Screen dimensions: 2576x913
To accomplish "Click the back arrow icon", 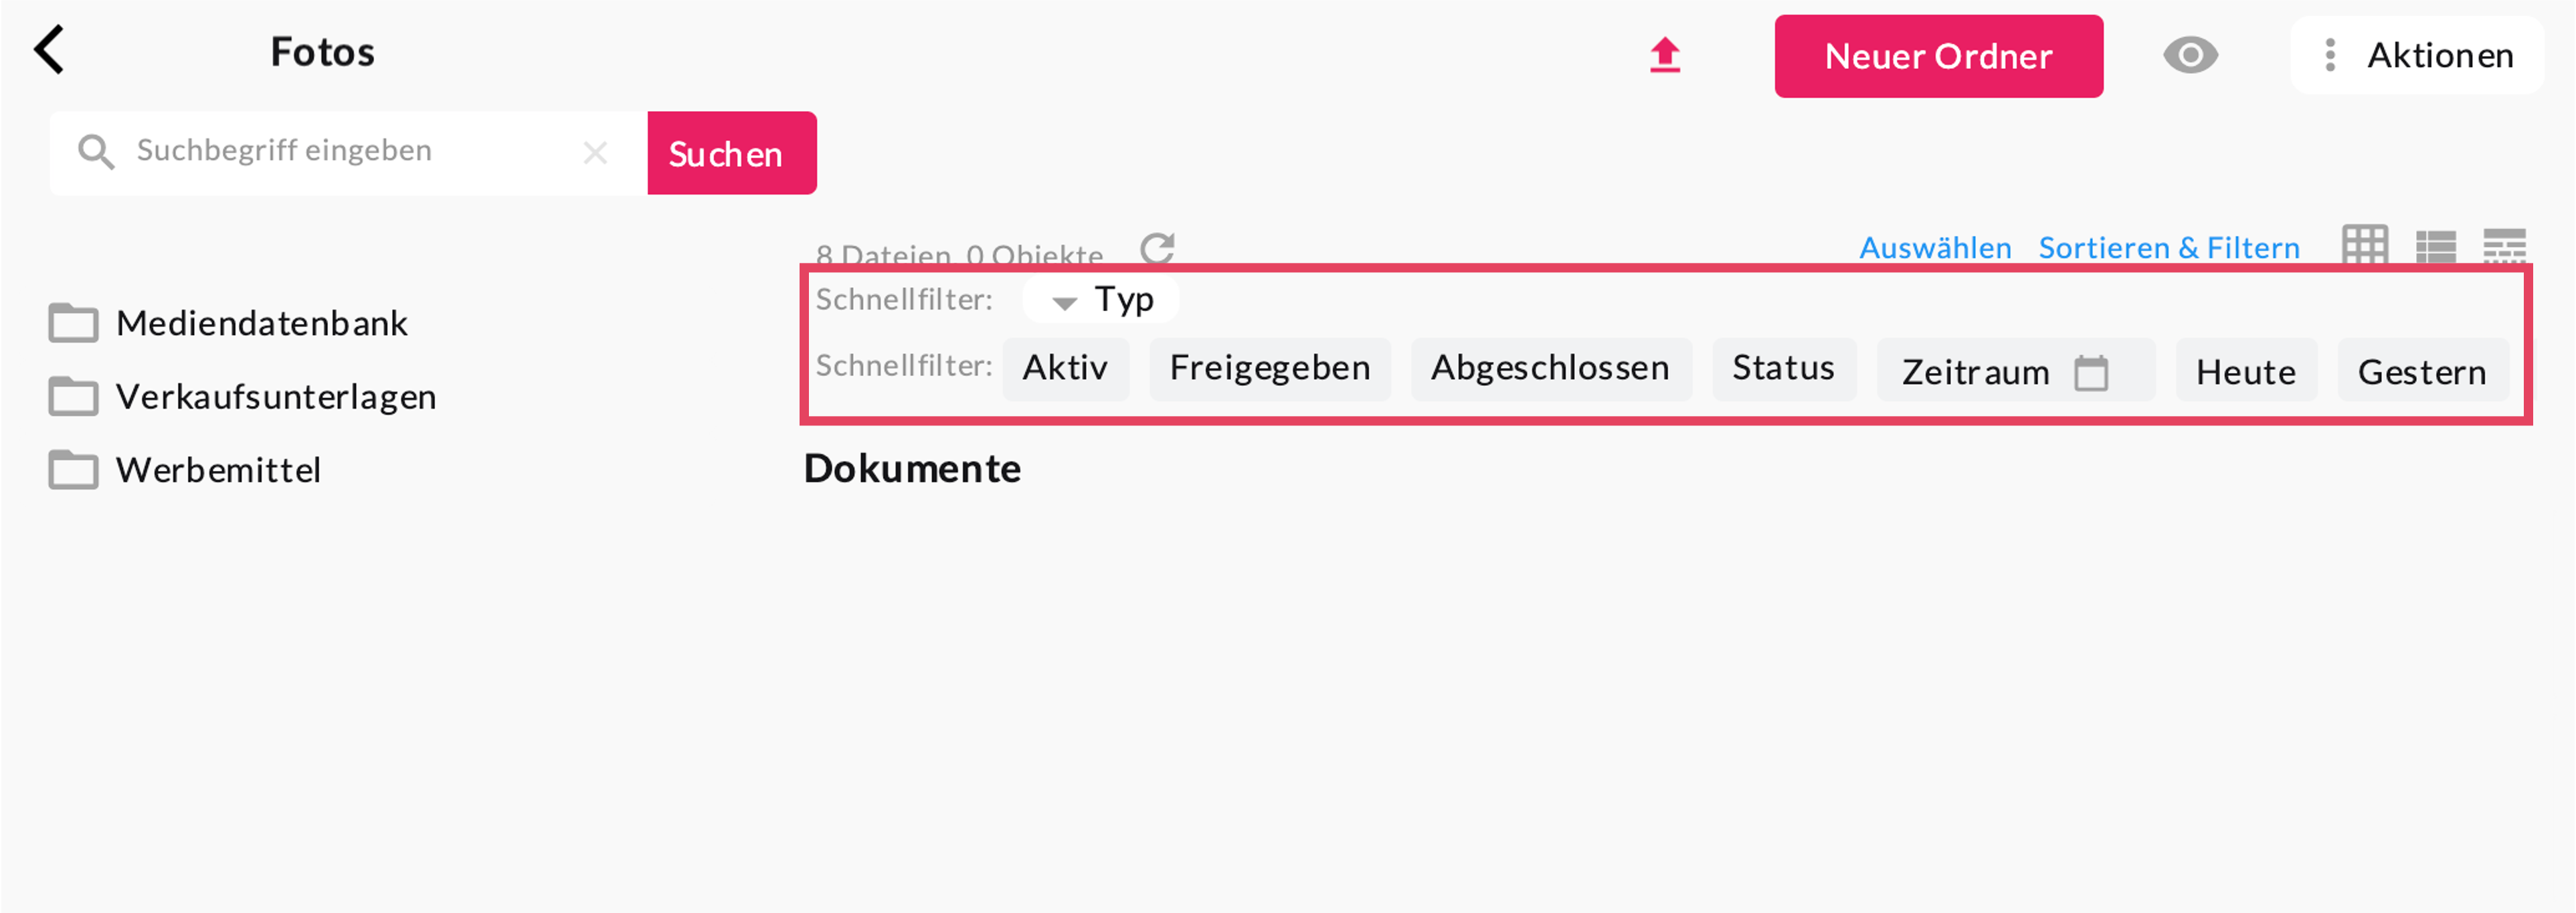I will coord(50,50).
